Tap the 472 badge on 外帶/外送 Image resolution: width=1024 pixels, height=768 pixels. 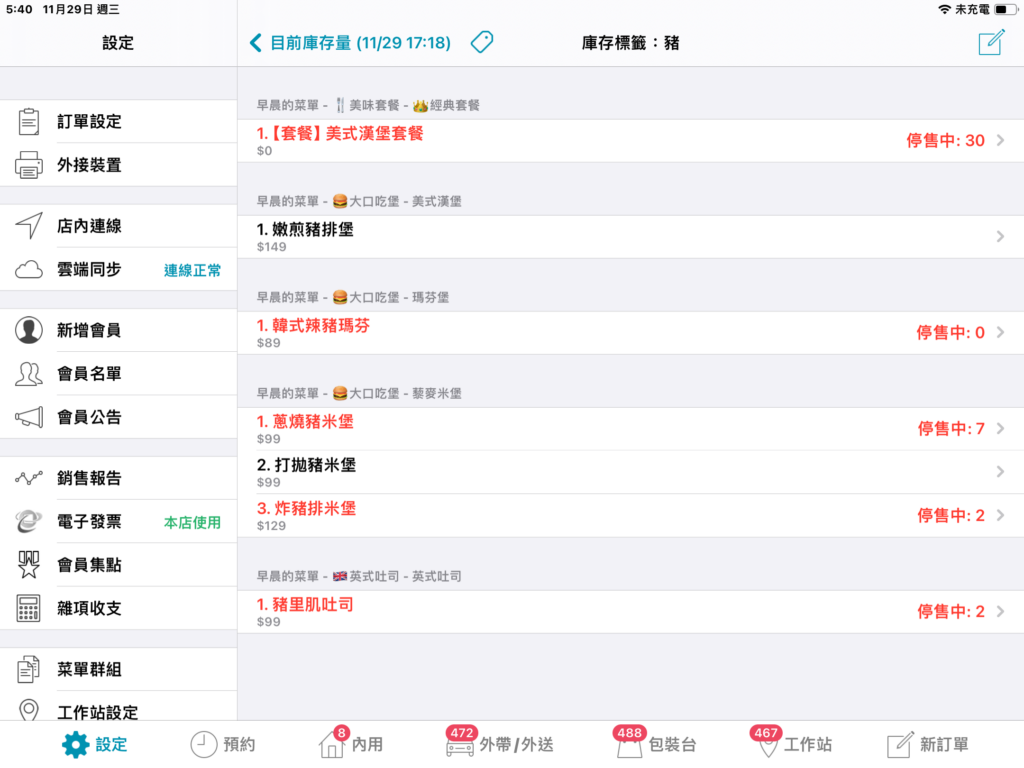(462, 733)
